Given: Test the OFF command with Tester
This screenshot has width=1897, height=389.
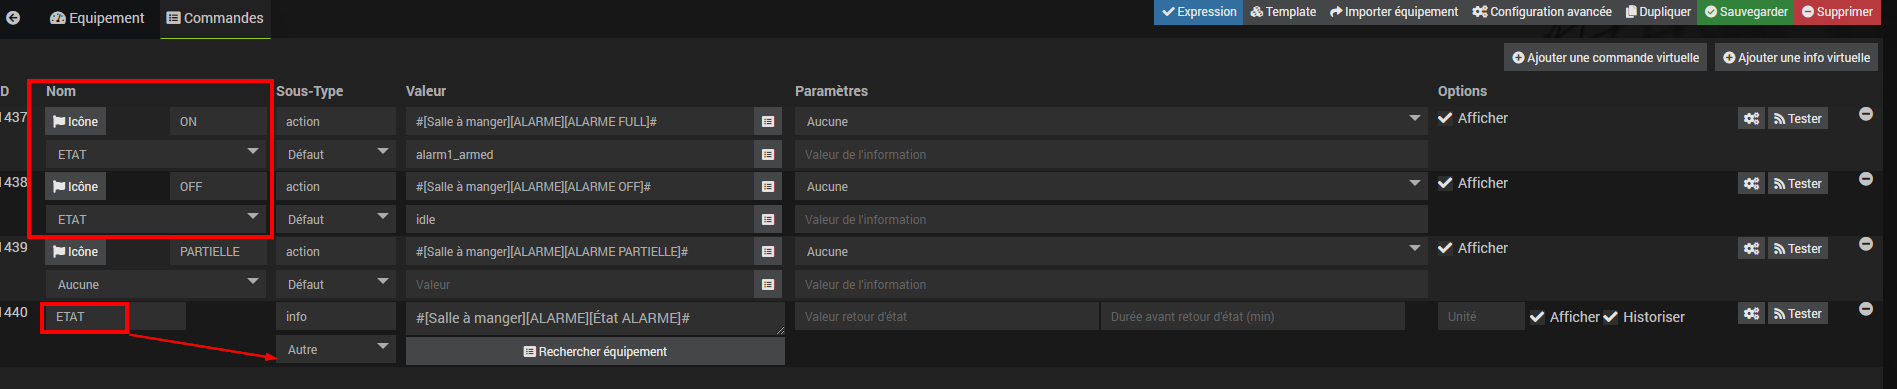Looking at the screenshot, I should (x=1798, y=183).
